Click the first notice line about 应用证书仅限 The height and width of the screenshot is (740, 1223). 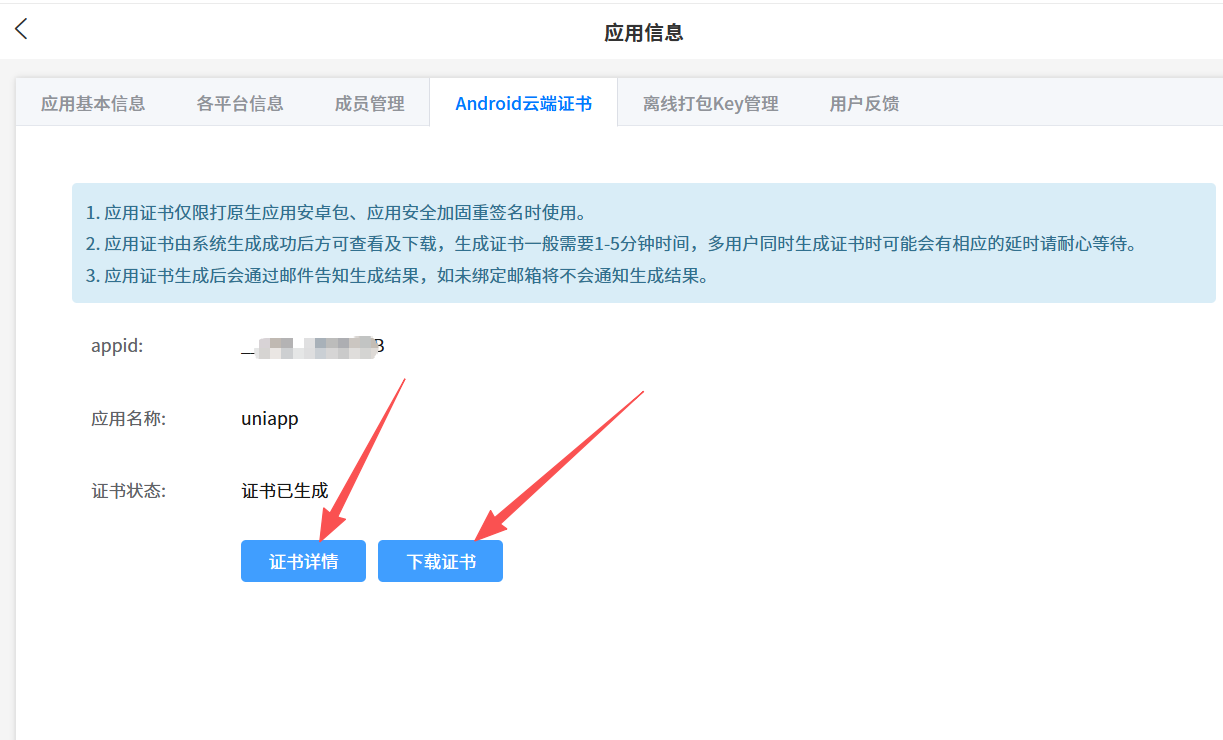click(335, 213)
